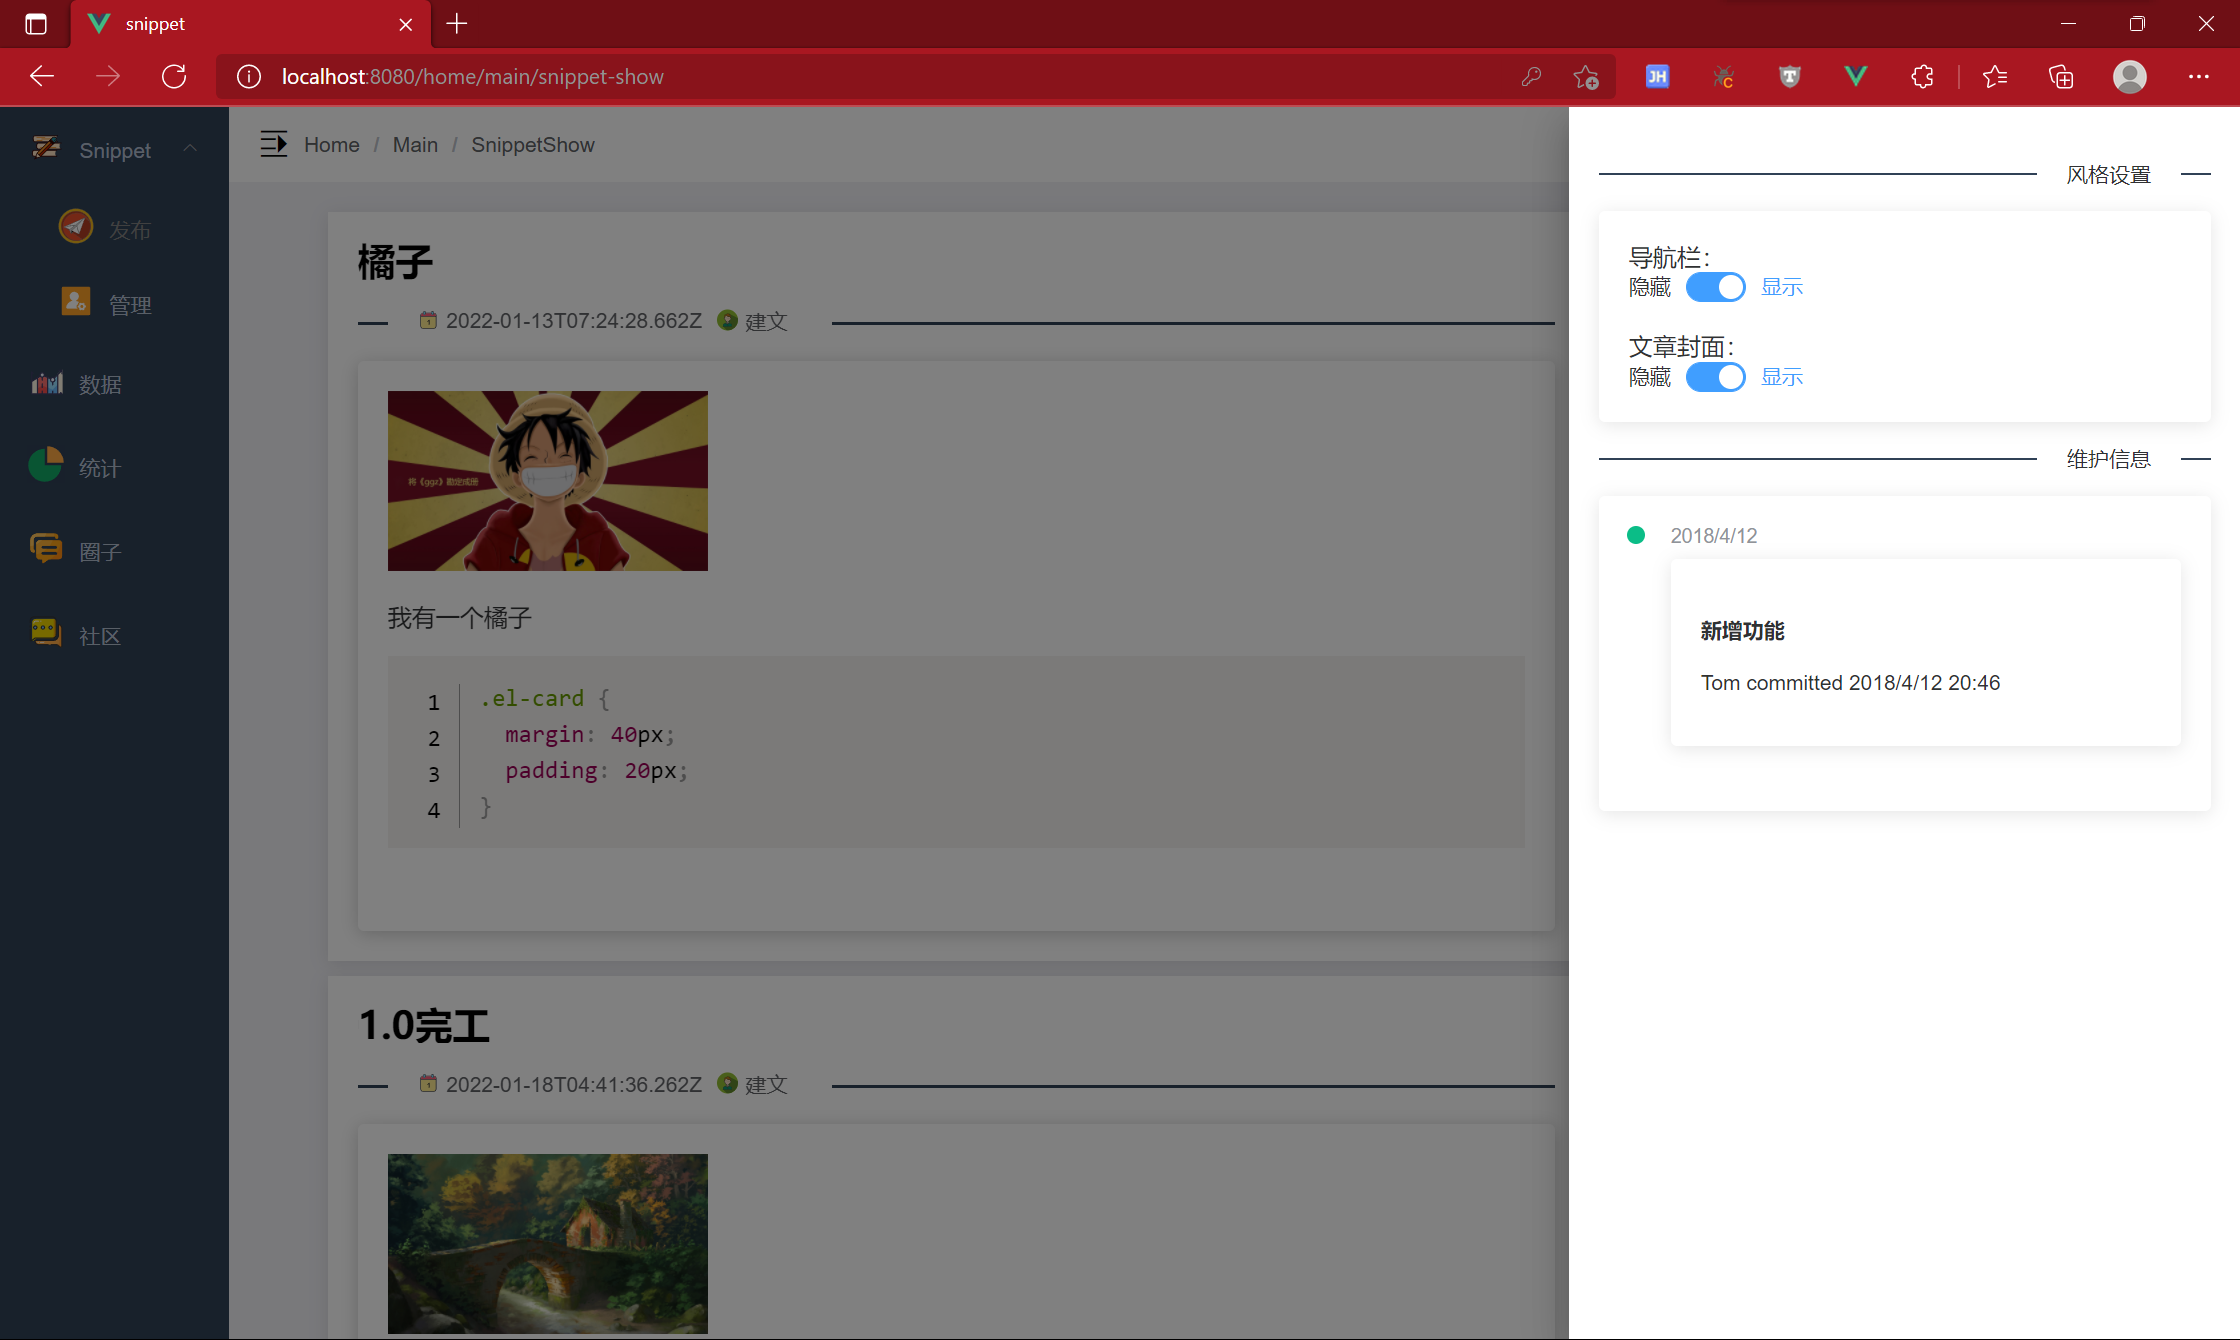The height and width of the screenshot is (1340, 2240).
Task: Click the 新增功能 card title
Action: click(x=1743, y=631)
